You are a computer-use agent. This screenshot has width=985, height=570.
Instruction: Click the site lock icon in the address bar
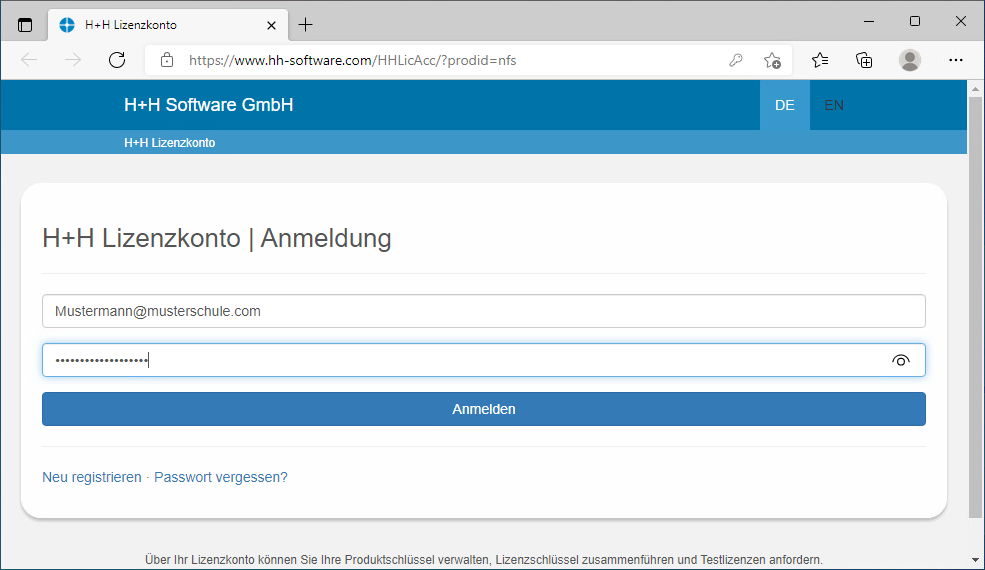(166, 60)
